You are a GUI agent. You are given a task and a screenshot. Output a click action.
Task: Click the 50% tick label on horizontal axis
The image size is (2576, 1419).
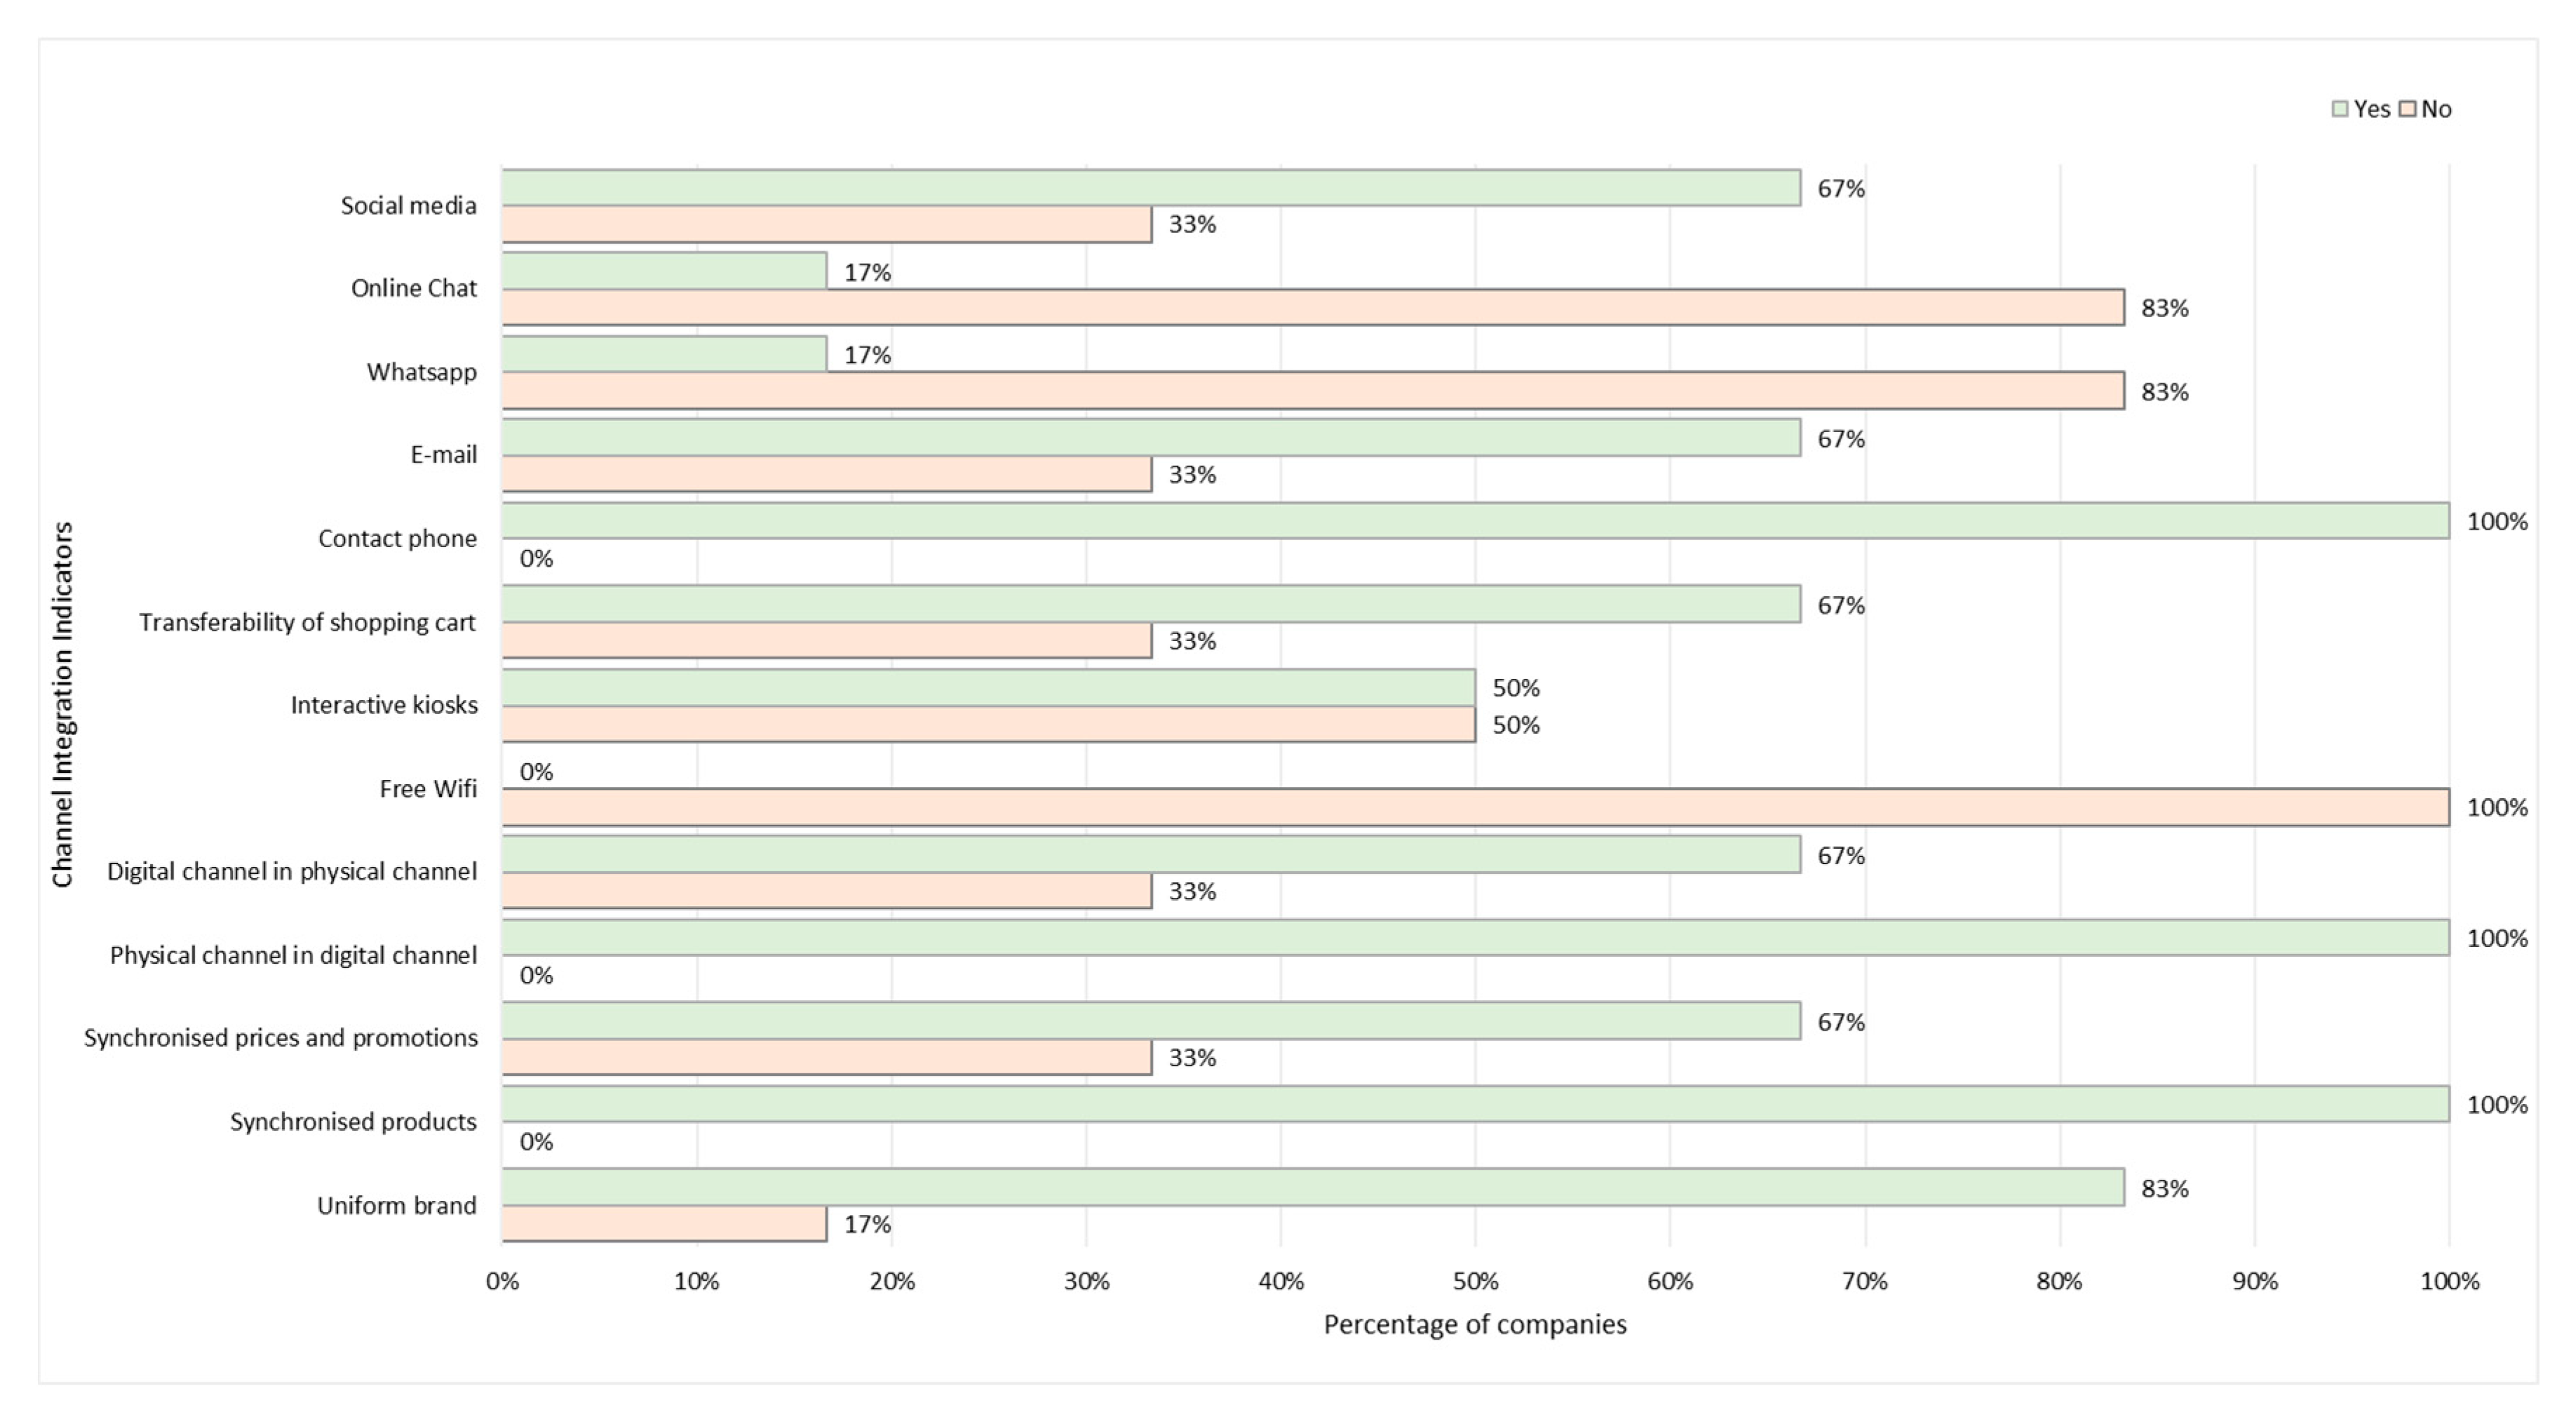[x=1475, y=1281]
